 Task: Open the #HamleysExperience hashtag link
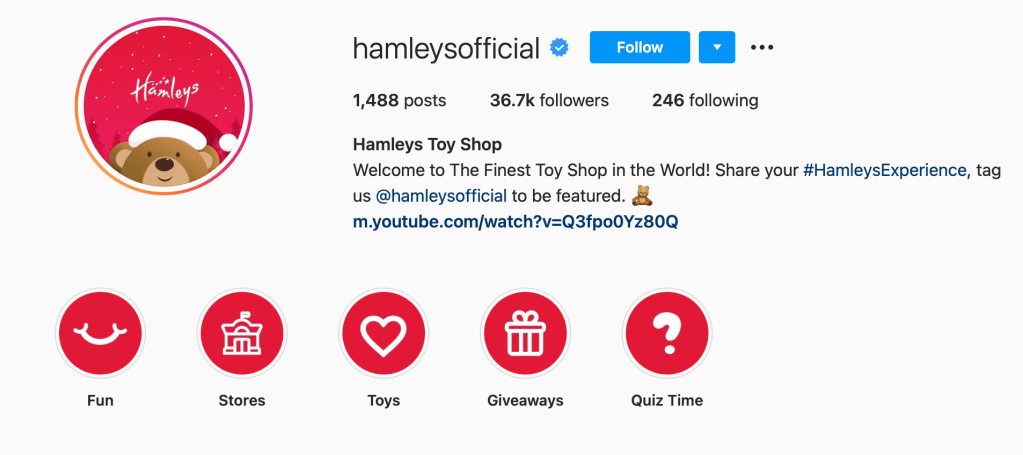coord(885,171)
